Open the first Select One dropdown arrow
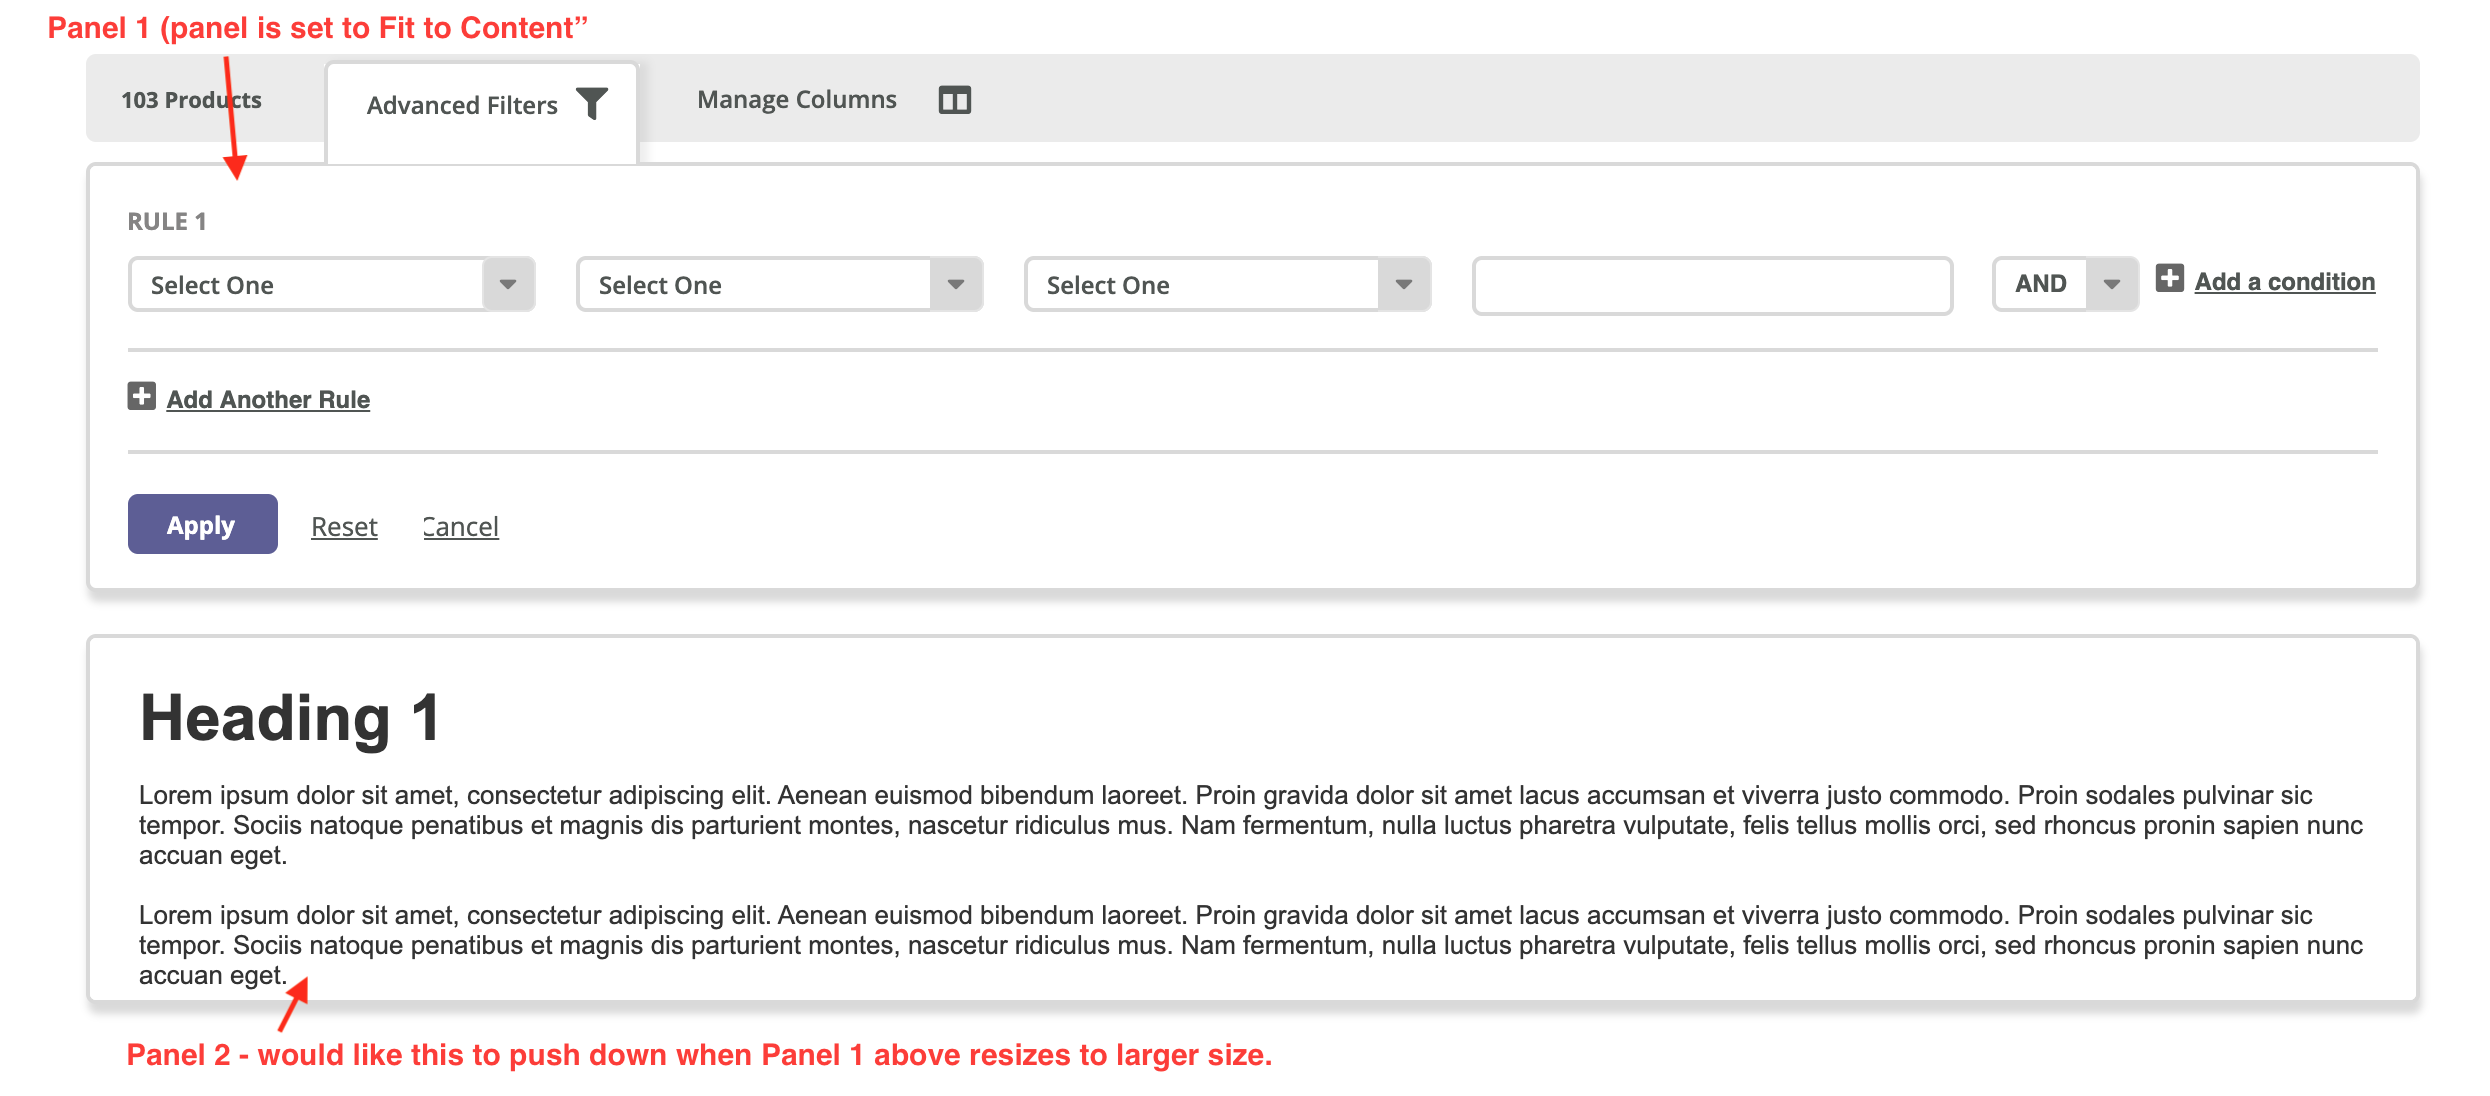2490x1096 pixels. pyautogui.click(x=508, y=285)
